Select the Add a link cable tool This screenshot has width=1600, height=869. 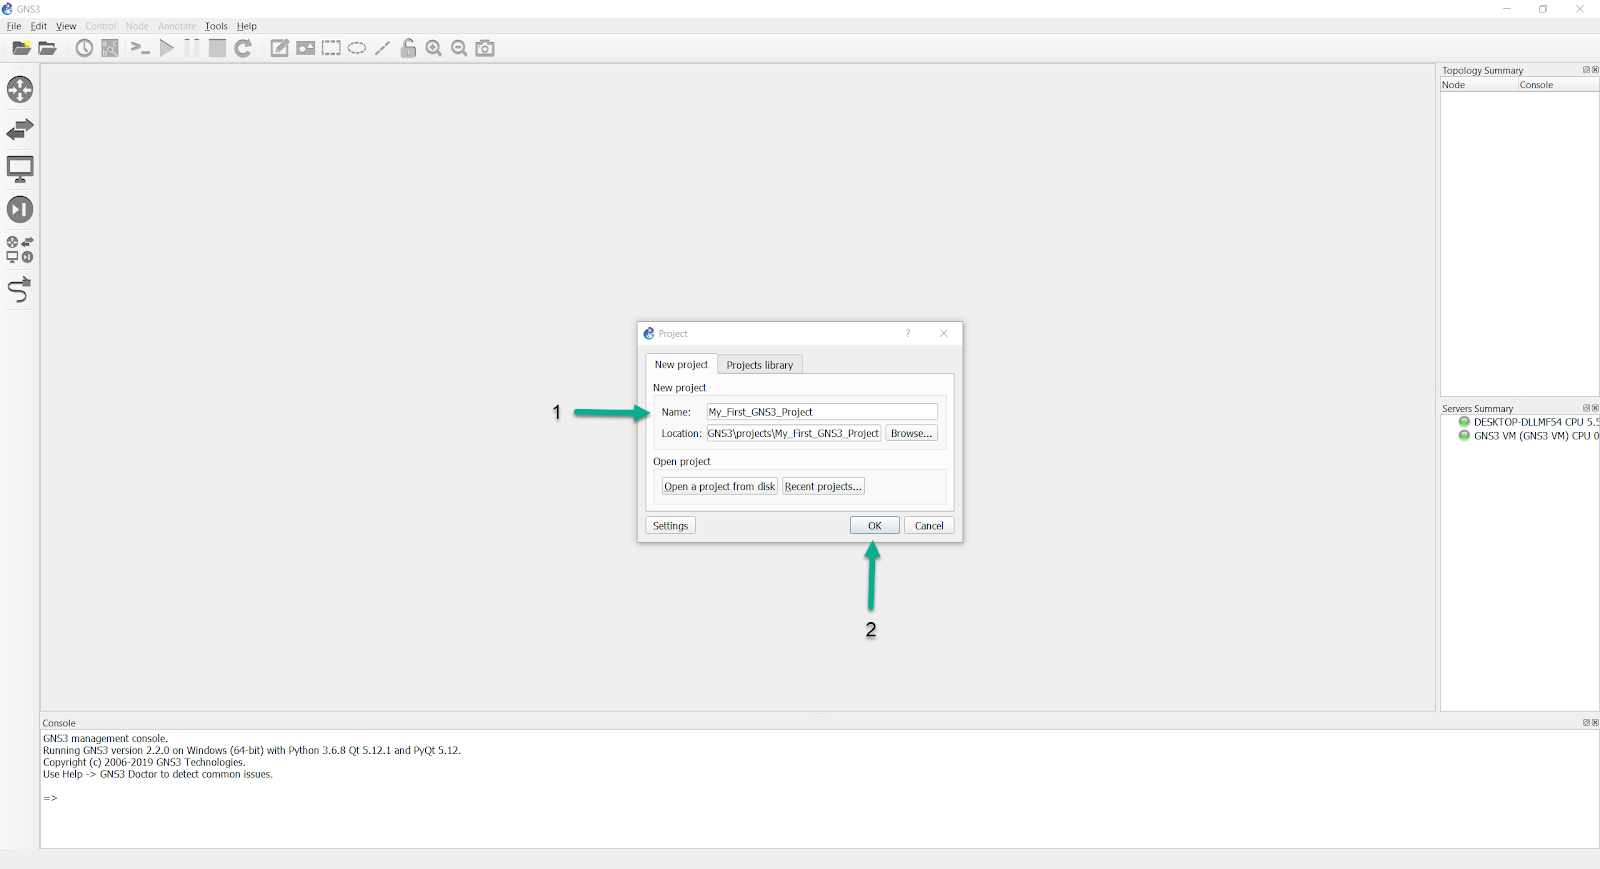(20, 290)
